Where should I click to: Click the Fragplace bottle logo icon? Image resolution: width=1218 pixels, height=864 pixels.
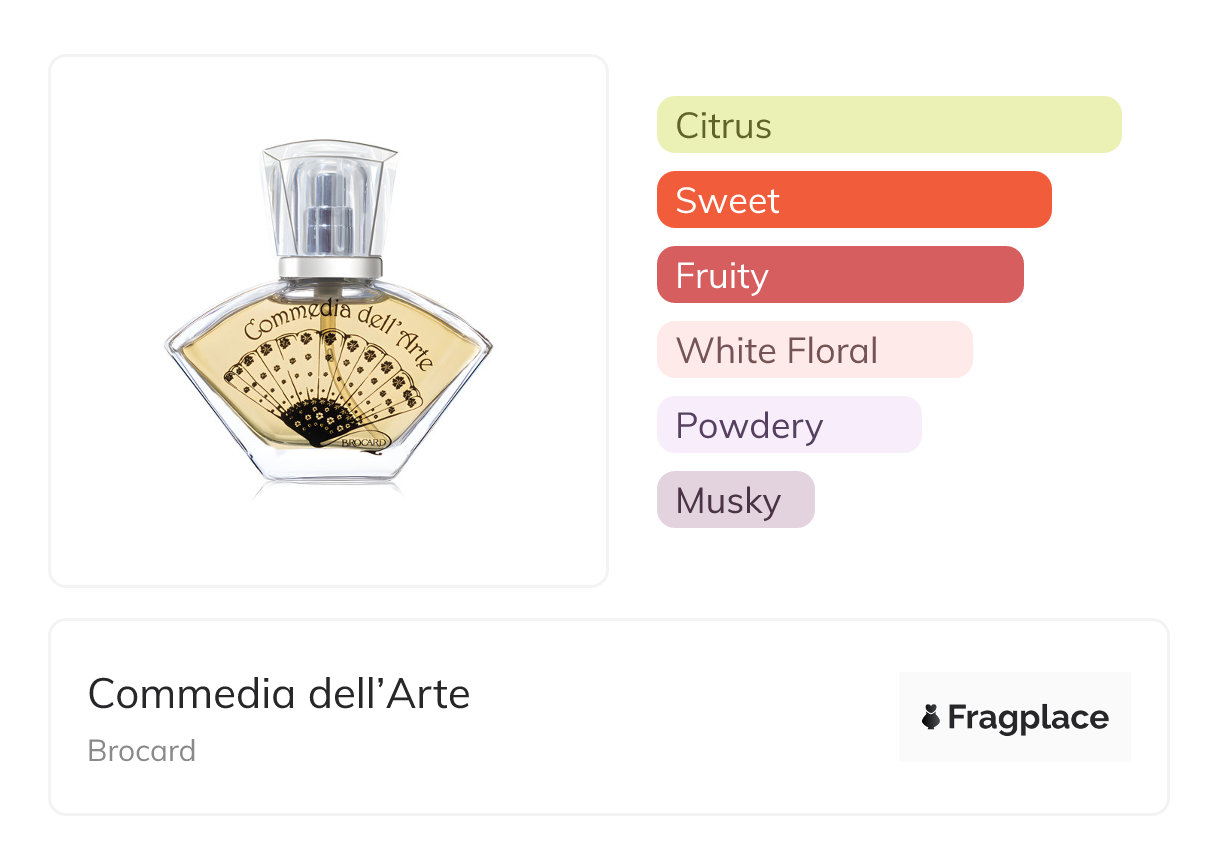(931, 718)
